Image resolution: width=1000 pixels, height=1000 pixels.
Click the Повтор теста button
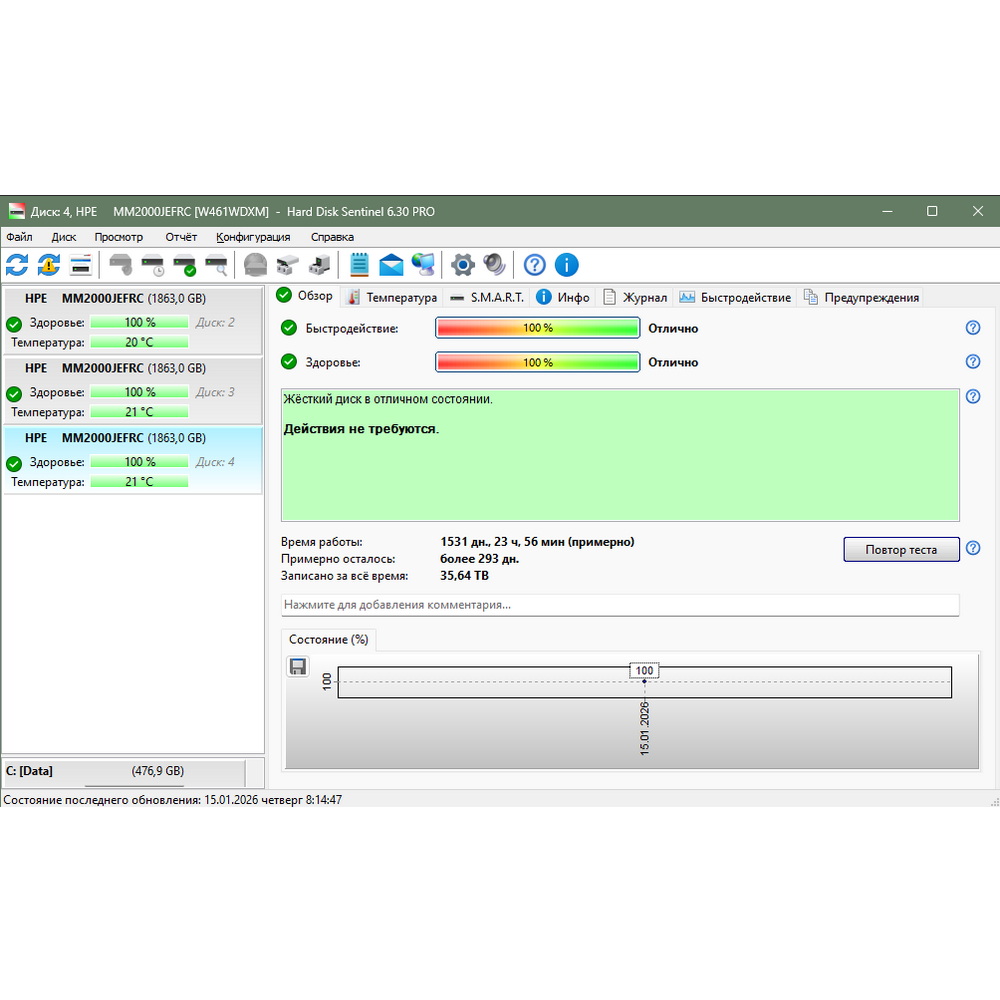[901, 550]
